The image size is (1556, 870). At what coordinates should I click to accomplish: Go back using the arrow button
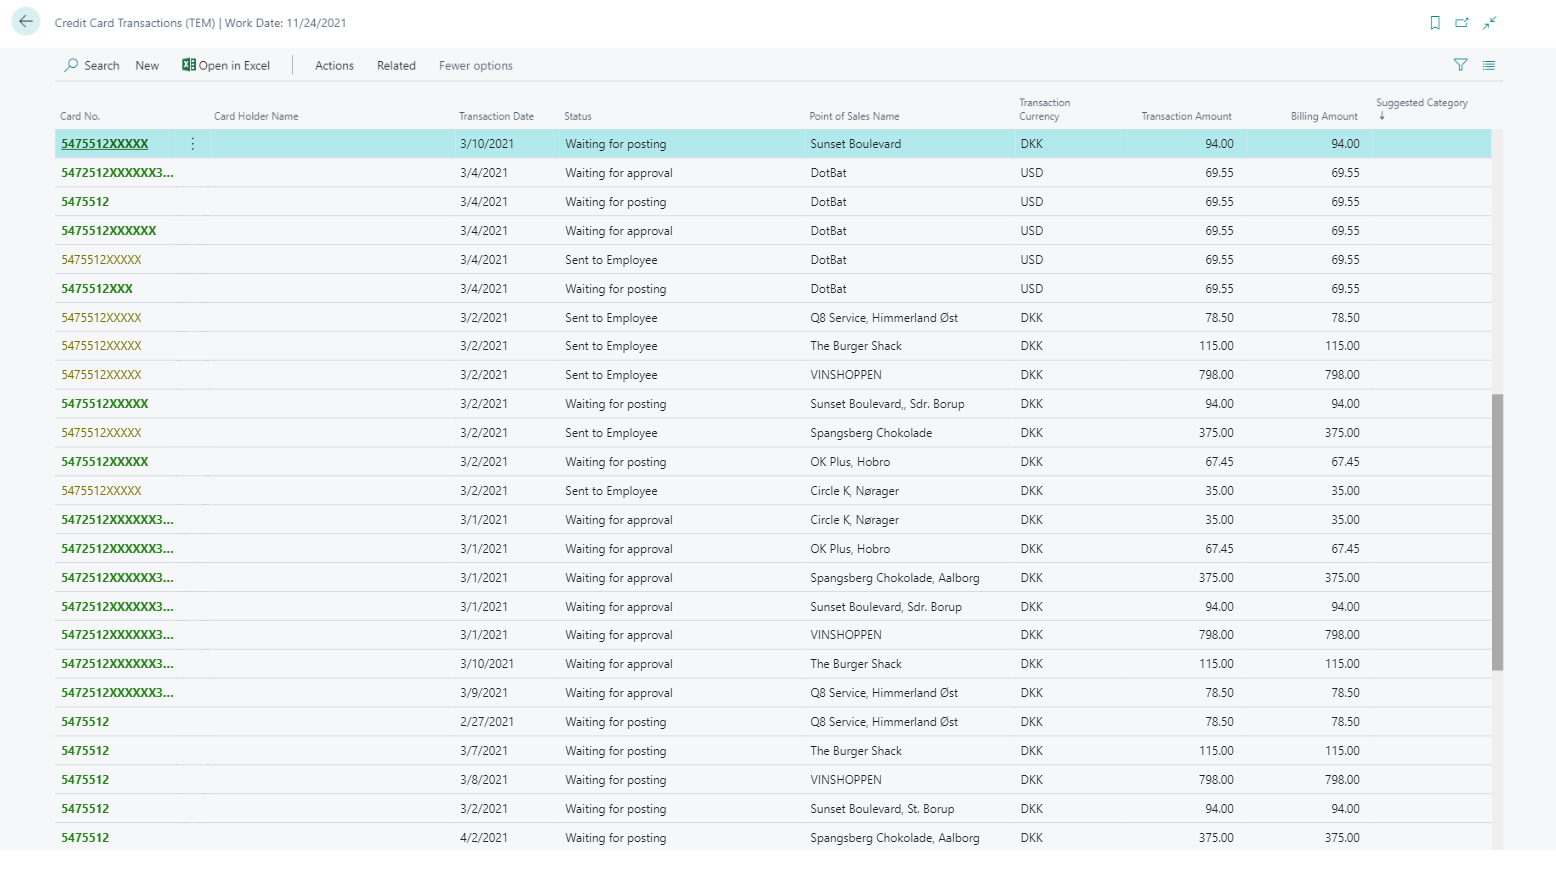(x=26, y=21)
